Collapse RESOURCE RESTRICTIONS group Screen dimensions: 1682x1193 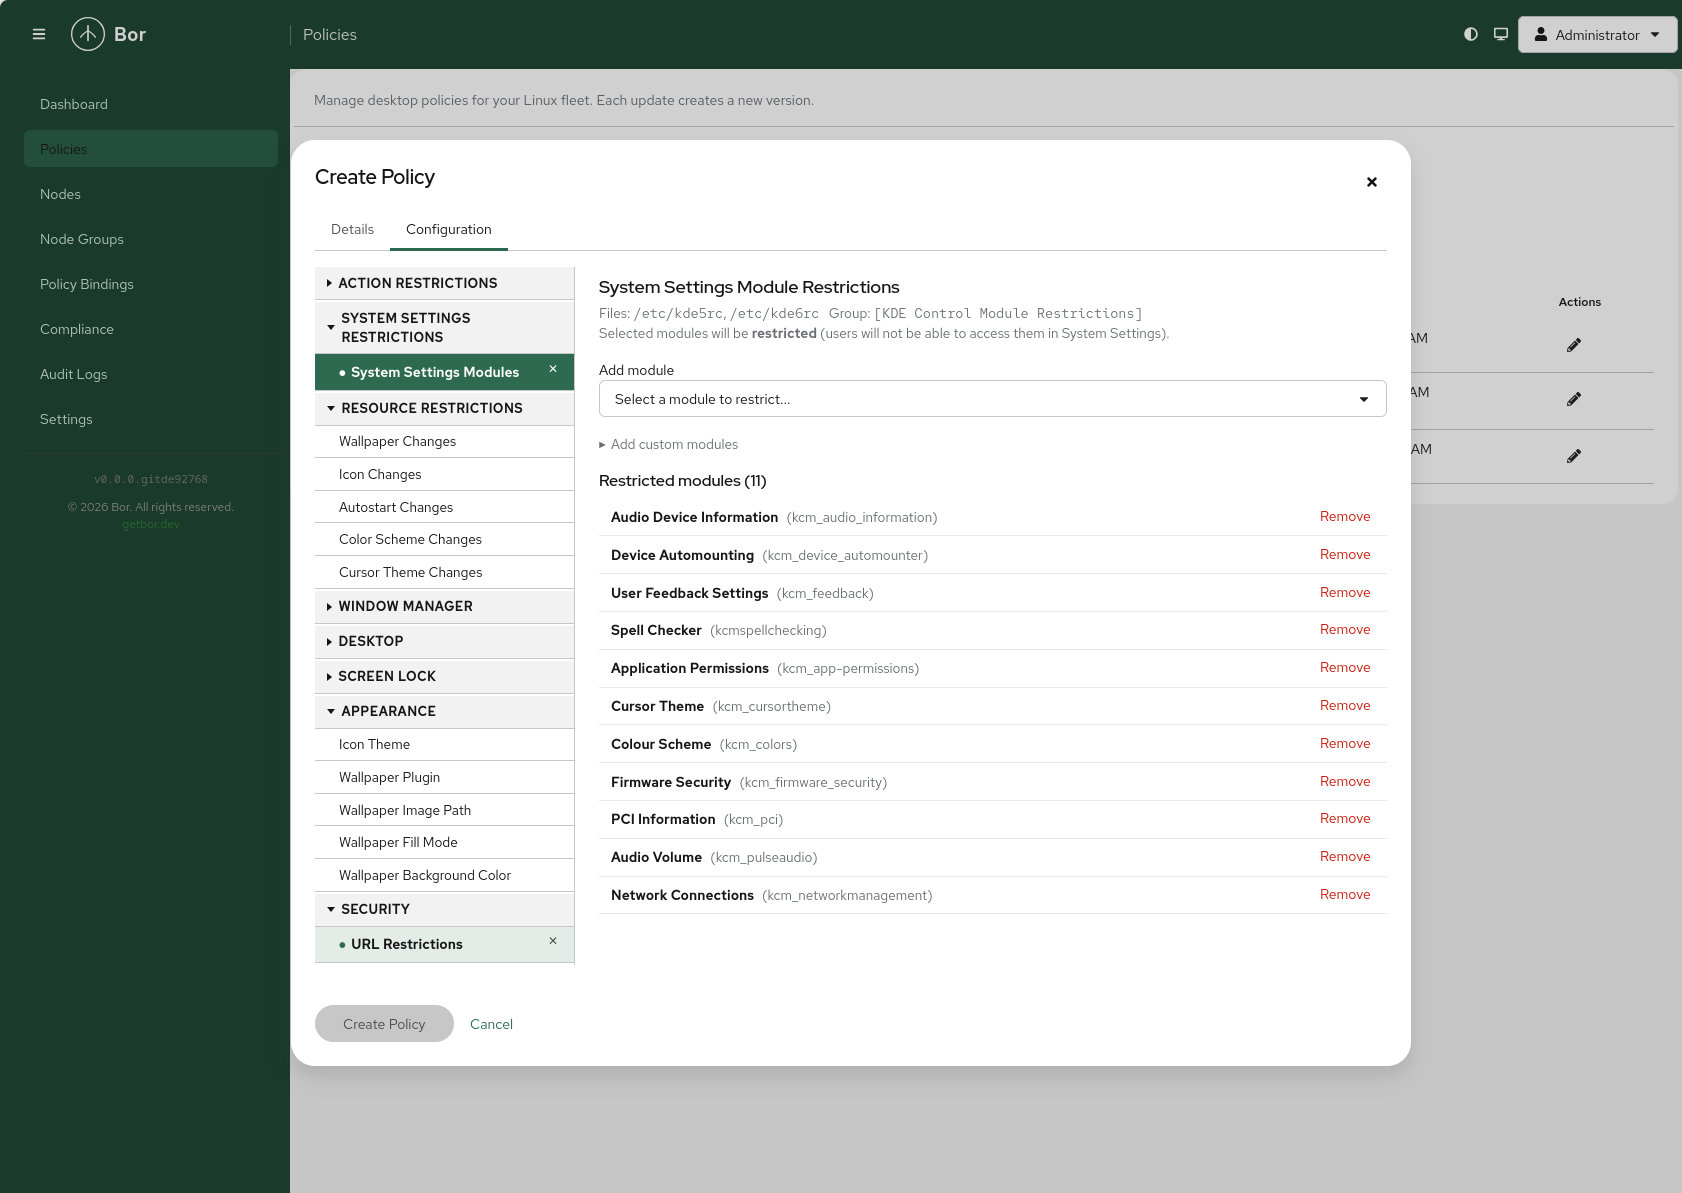(x=444, y=408)
